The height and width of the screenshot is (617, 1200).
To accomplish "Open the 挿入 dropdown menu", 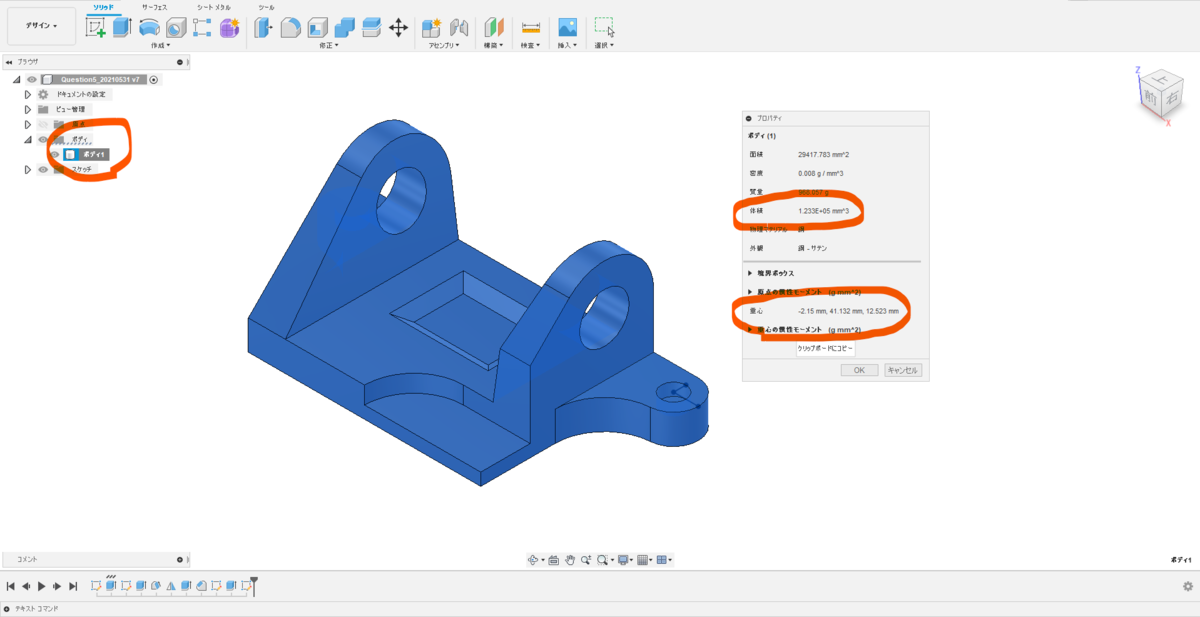I will click(567, 45).
